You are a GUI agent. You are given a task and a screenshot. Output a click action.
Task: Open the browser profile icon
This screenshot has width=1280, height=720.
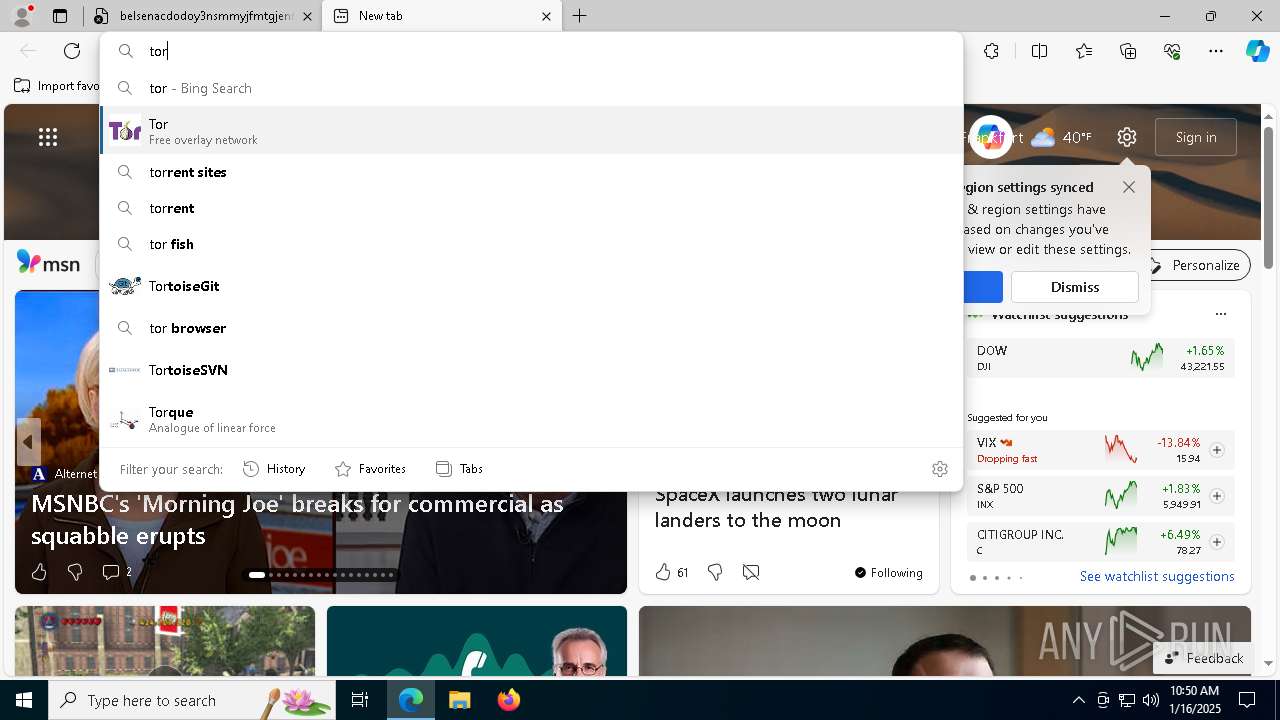click(x=22, y=16)
